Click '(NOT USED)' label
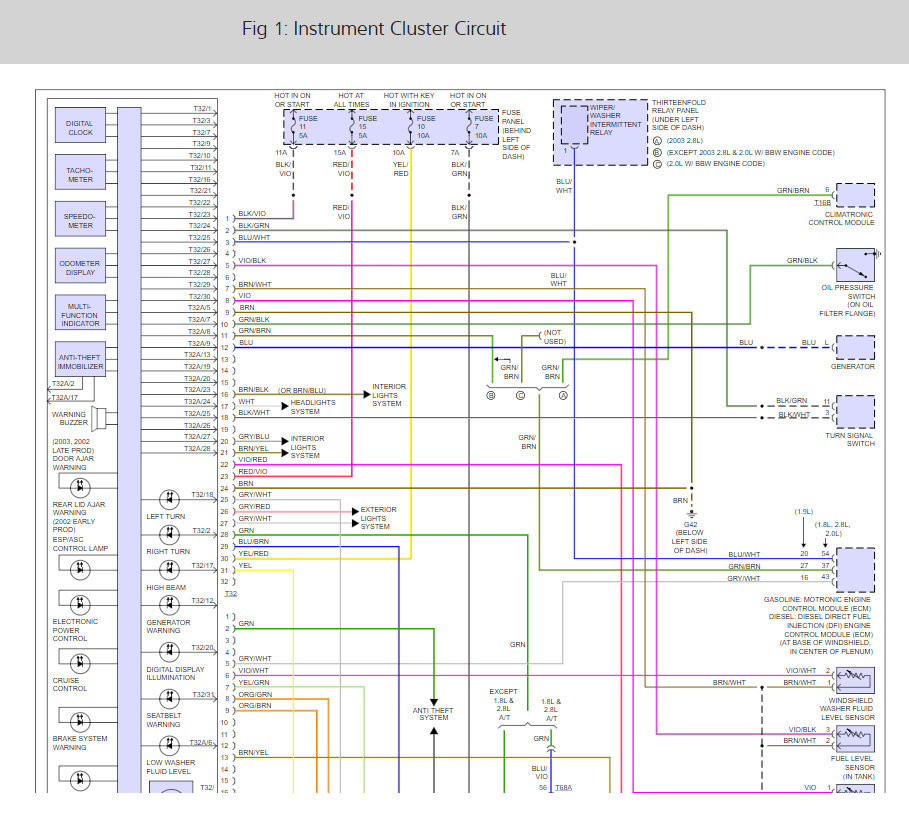Viewport: 909px width, 818px height. pos(555,337)
